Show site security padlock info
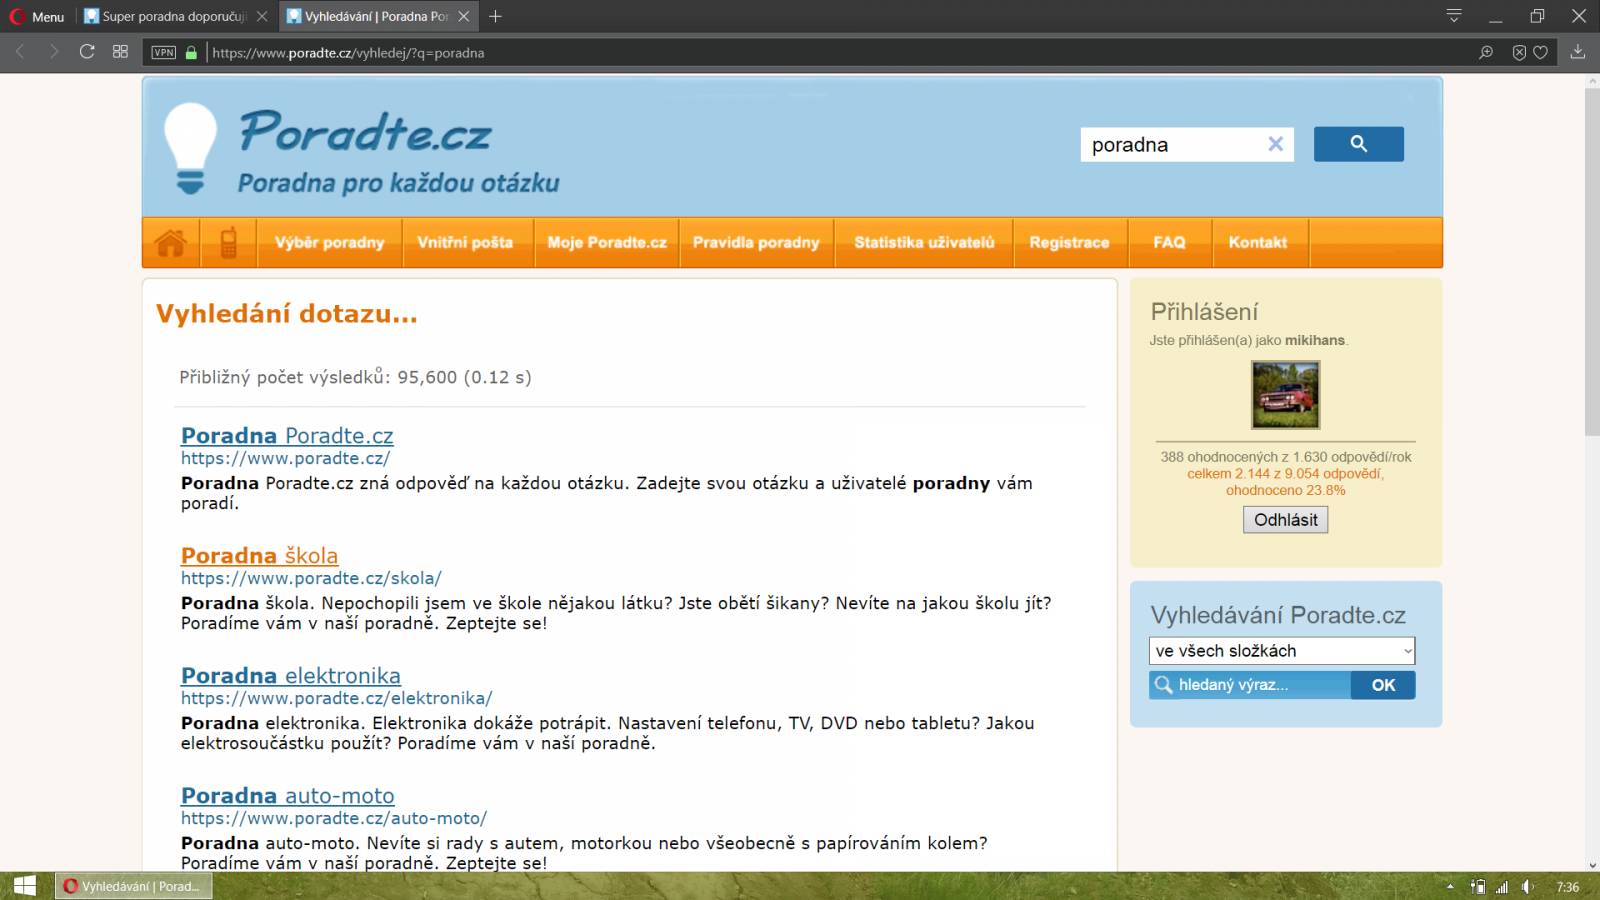The height and width of the screenshot is (900, 1600). click(191, 52)
